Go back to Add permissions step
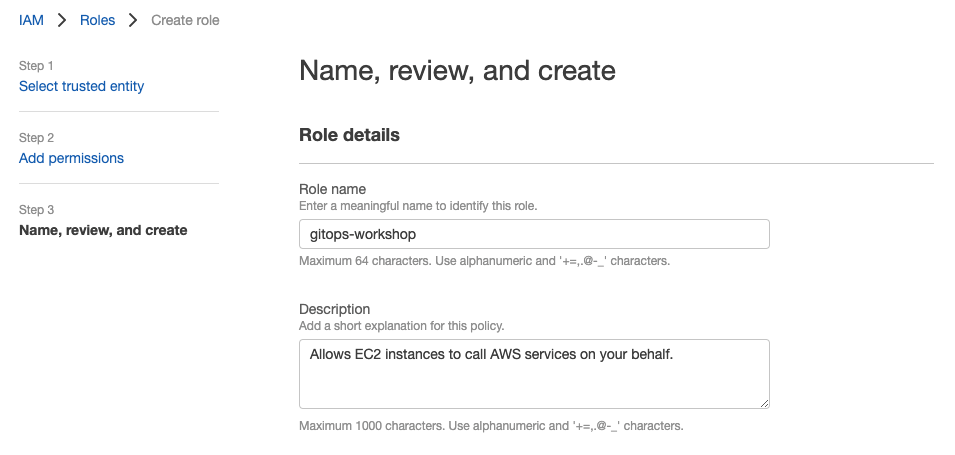The image size is (955, 455). tap(71, 158)
